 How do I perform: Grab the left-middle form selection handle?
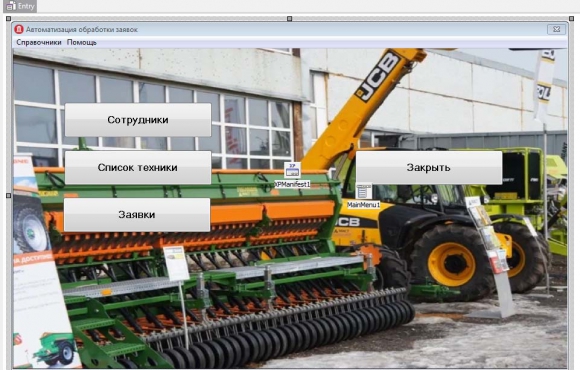(9, 195)
